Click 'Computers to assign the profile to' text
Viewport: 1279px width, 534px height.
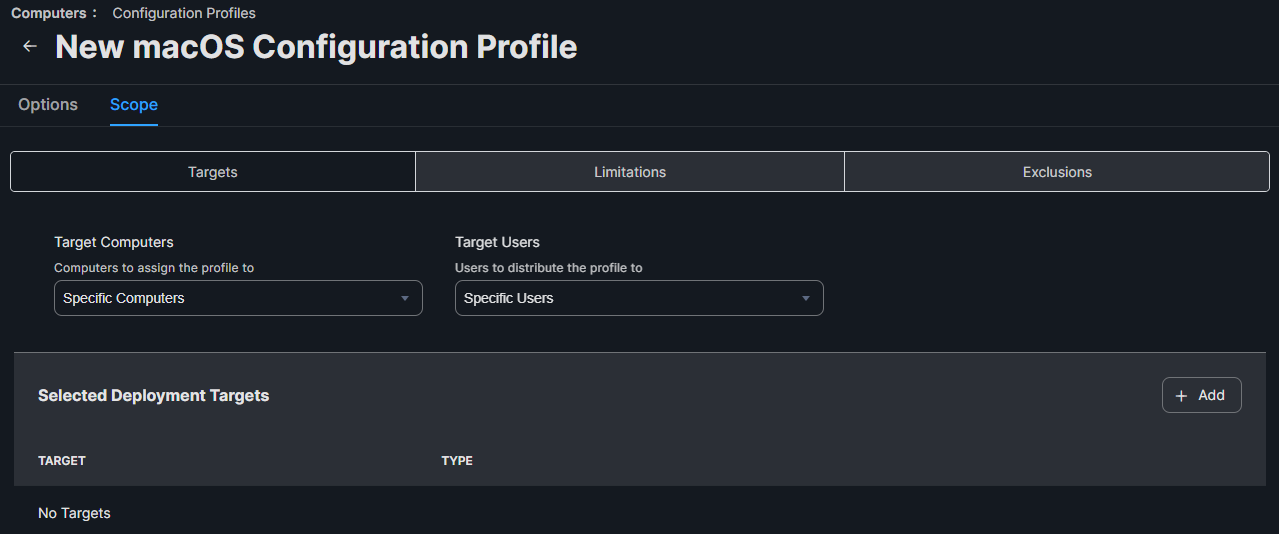pyautogui.click(x=154, y=268)
